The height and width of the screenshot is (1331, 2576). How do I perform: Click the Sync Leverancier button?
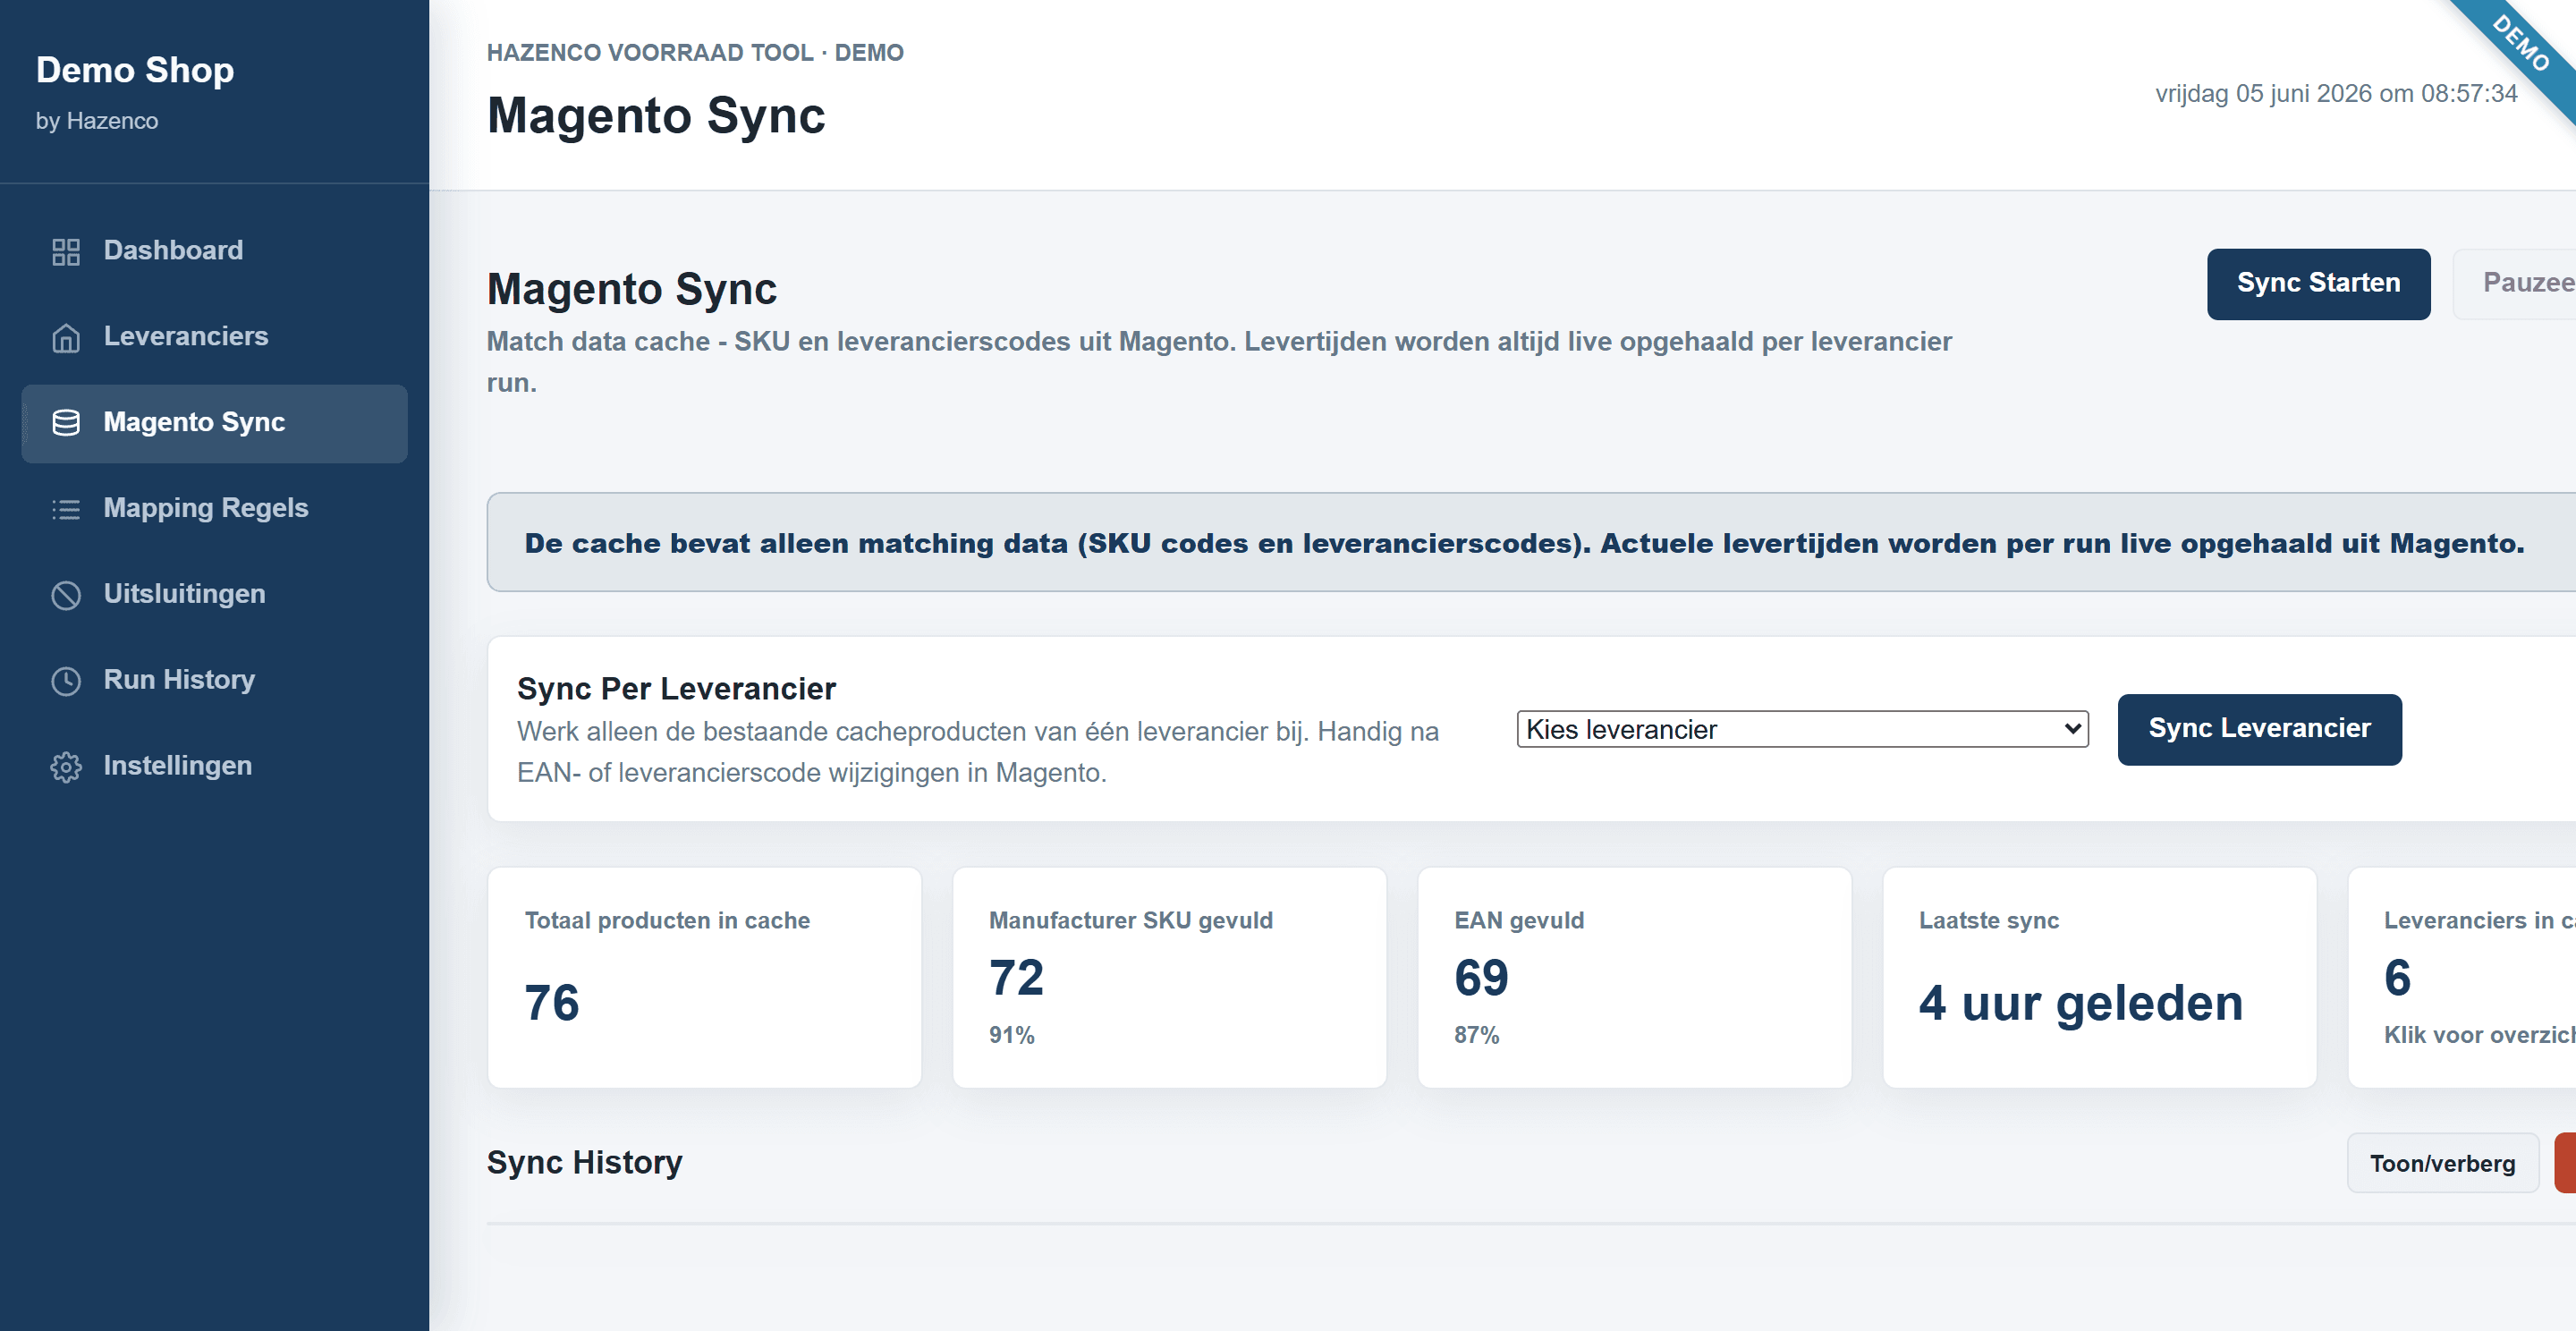(2259, 729)
